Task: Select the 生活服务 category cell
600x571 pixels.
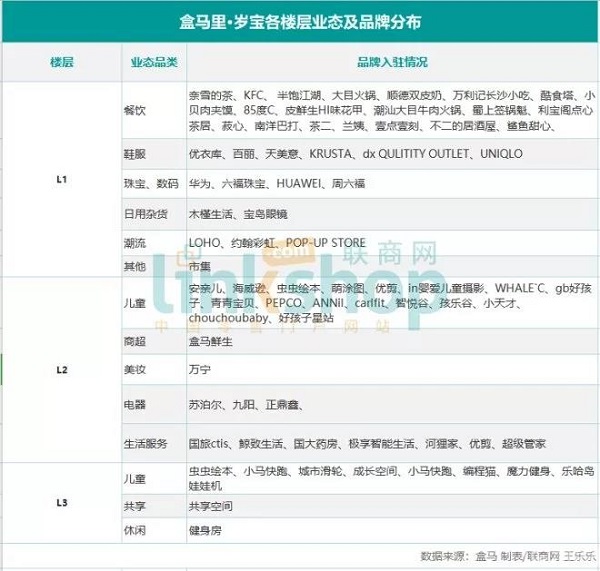Action: 154,444
